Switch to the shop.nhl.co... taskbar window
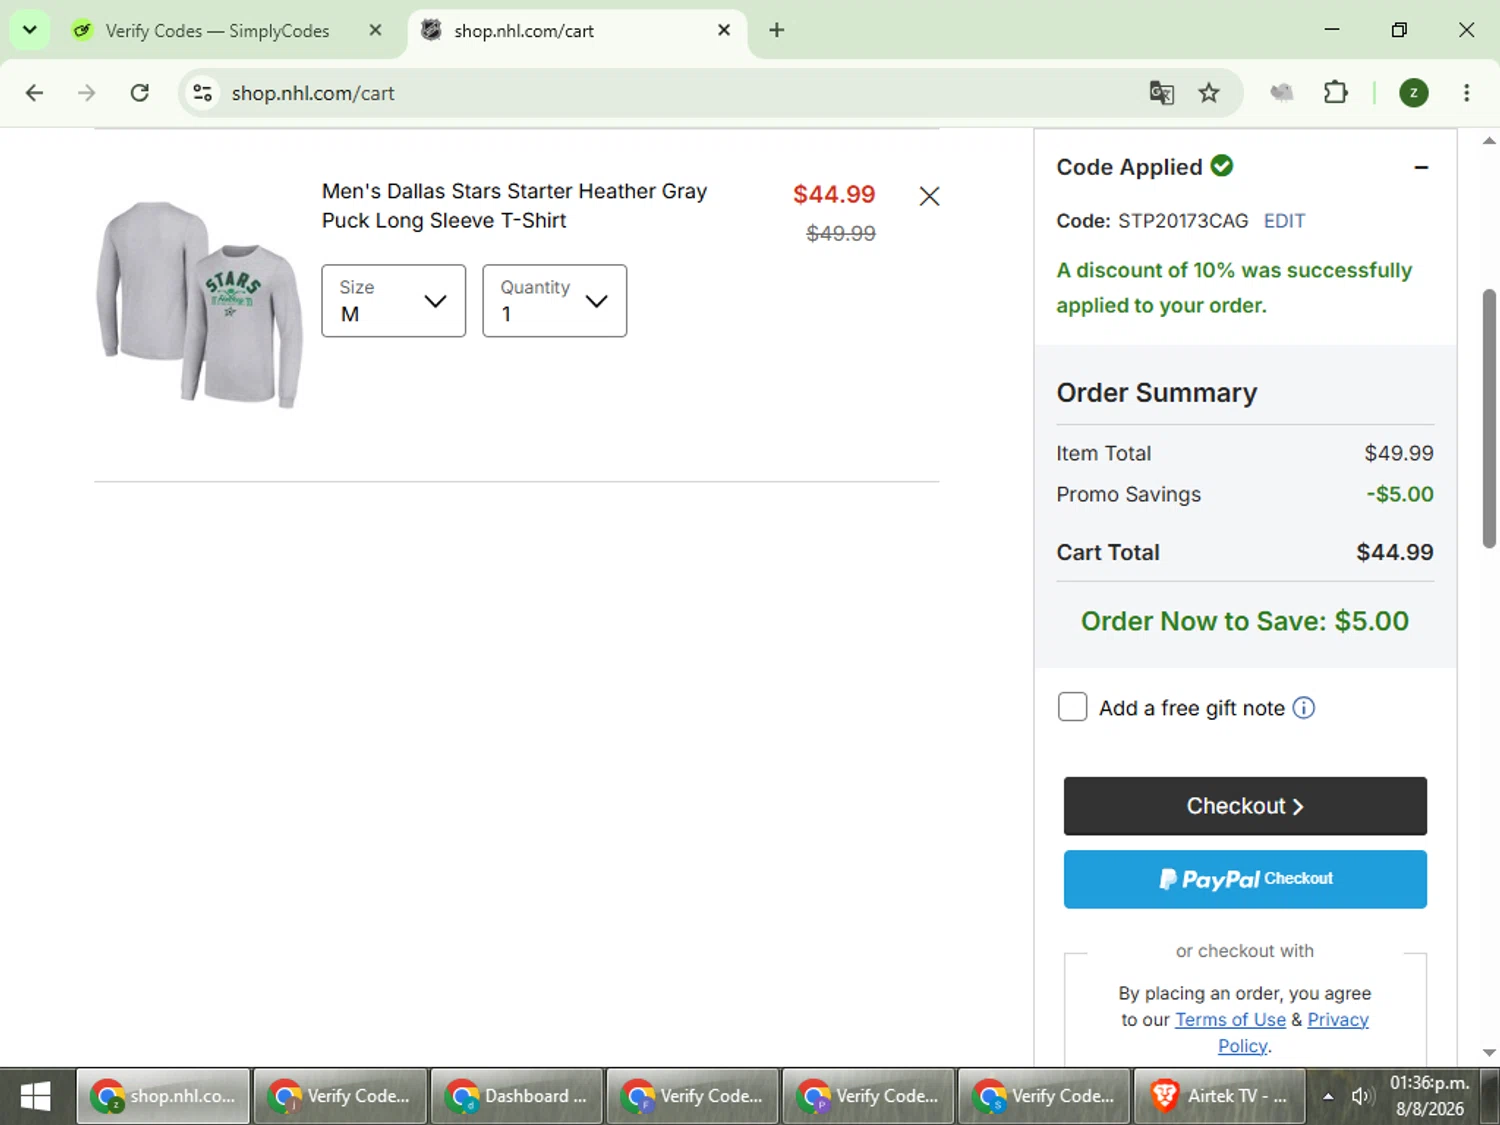The image size is (1500, 1125). [163, 1097]
